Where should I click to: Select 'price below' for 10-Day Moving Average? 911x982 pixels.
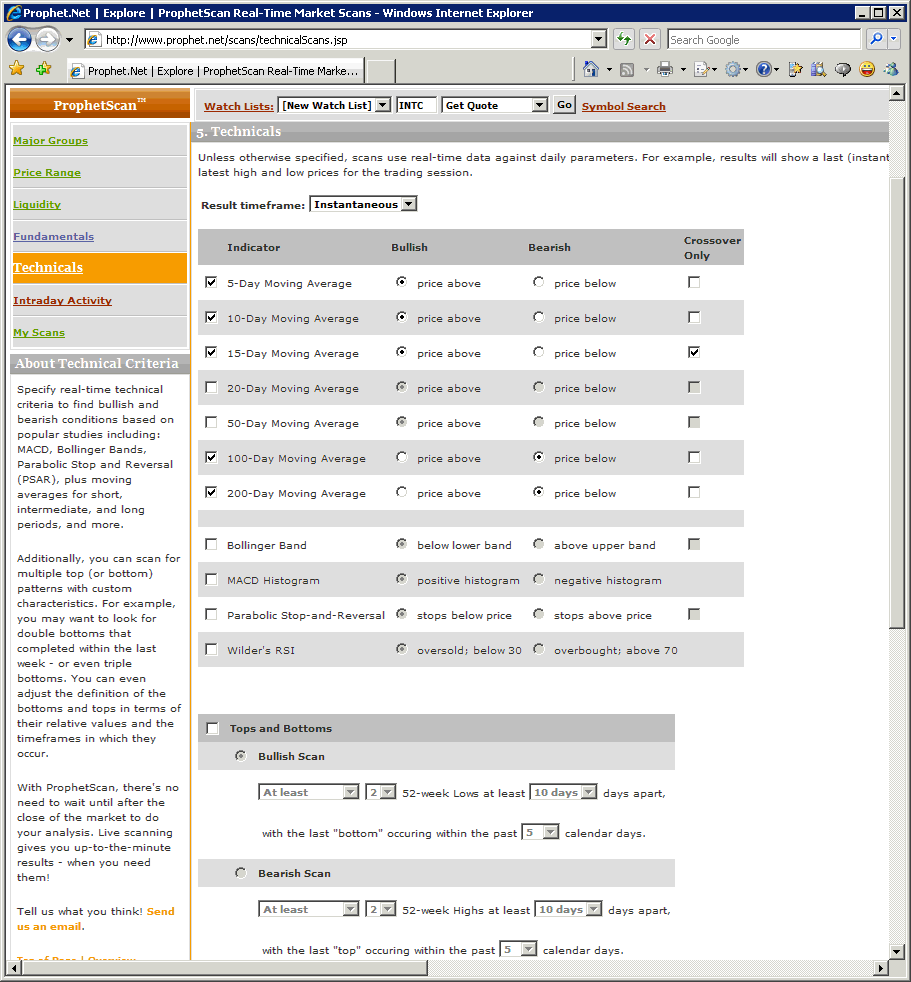(539, 318)
